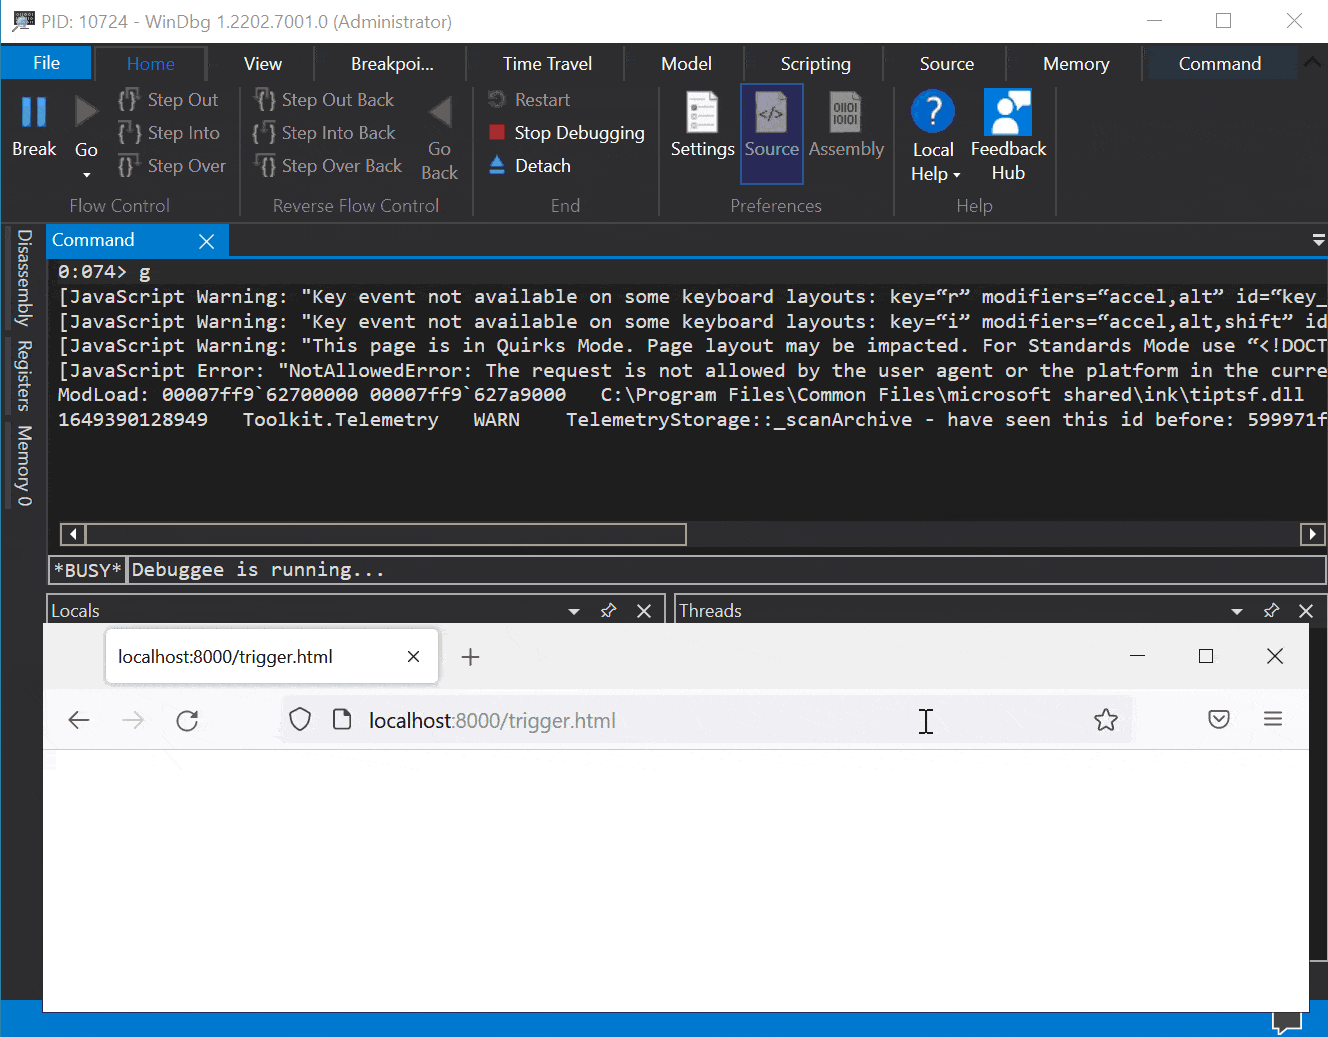
Task: Open the Threads panel dropdown arrow
Action: tap(1237, 611)
